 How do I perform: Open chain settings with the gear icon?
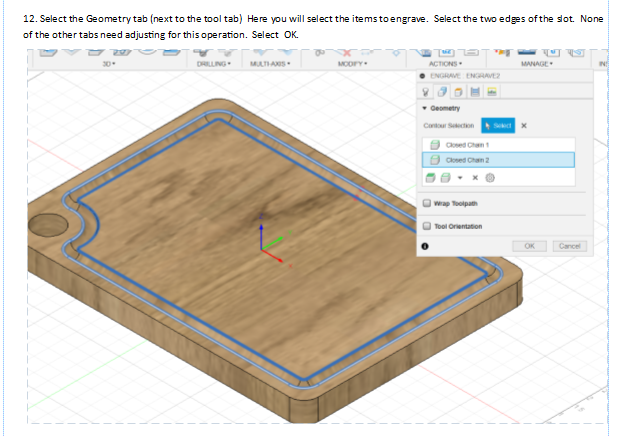pyautogui.click(x=490, y=178)
